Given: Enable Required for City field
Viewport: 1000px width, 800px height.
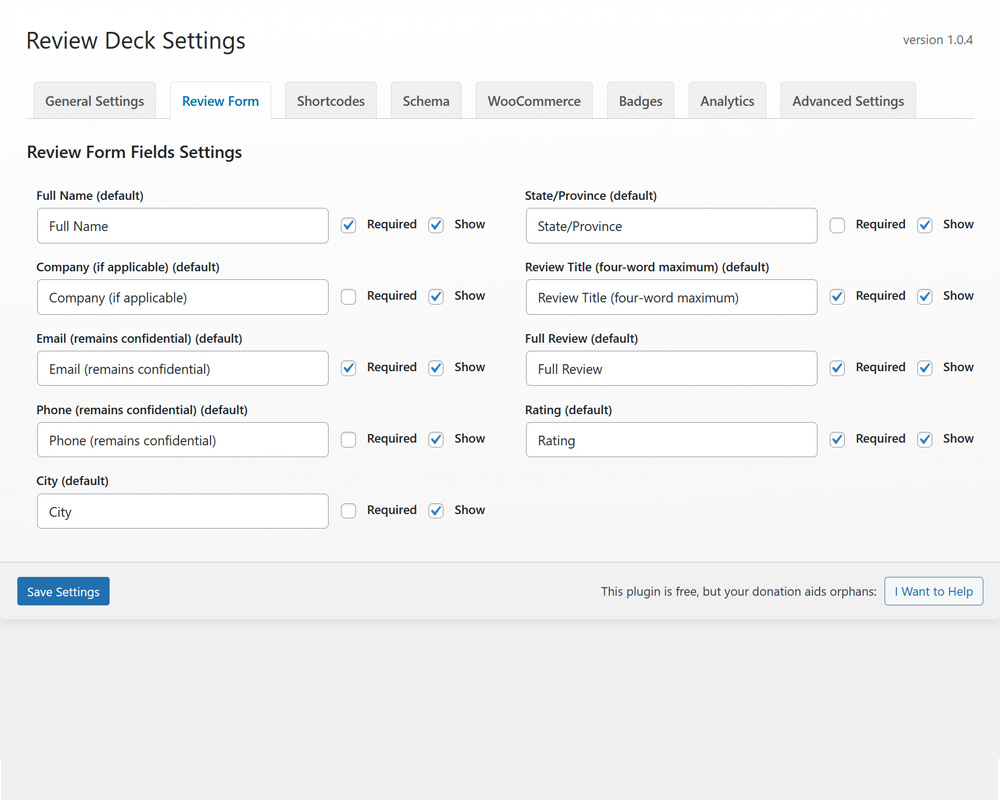Looking at the screenshot, I should coord(348,510).
